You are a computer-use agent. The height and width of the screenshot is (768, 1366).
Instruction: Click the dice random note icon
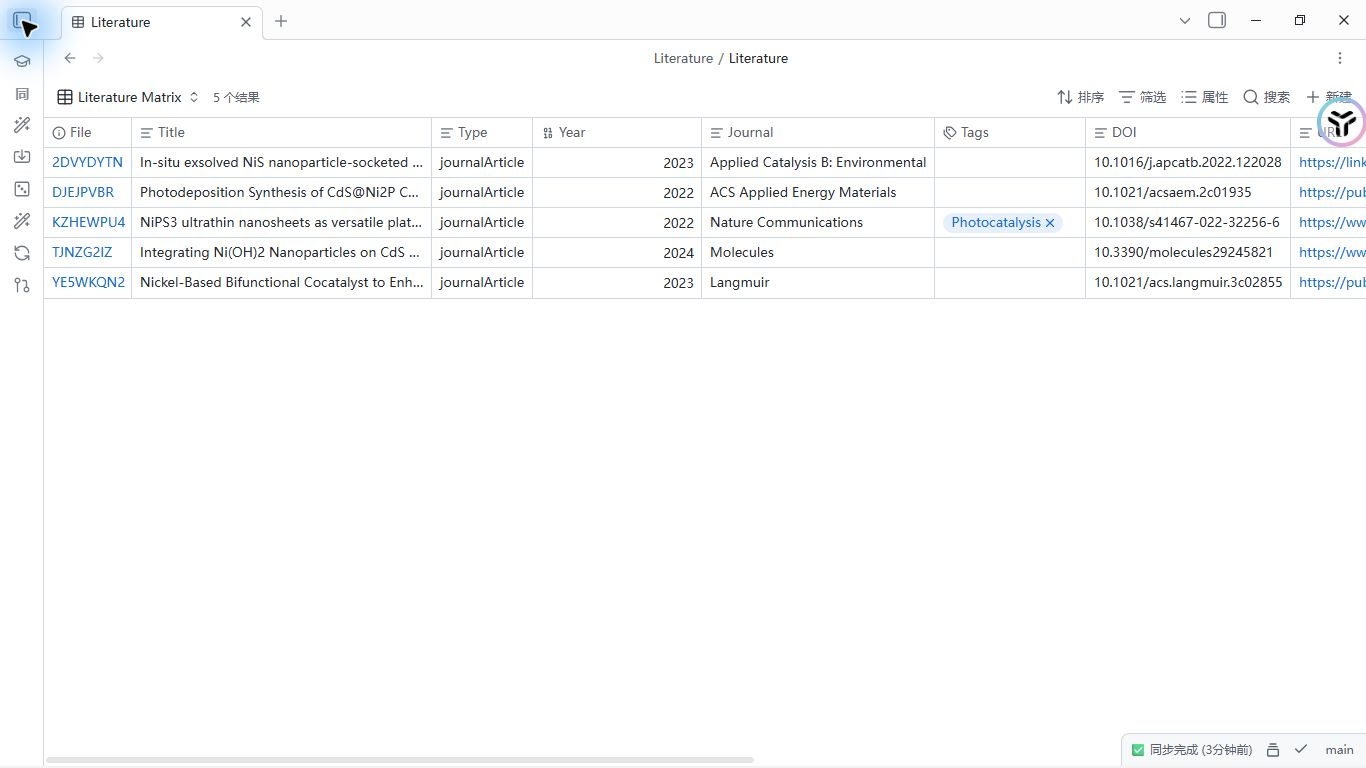tap(22, 189)
